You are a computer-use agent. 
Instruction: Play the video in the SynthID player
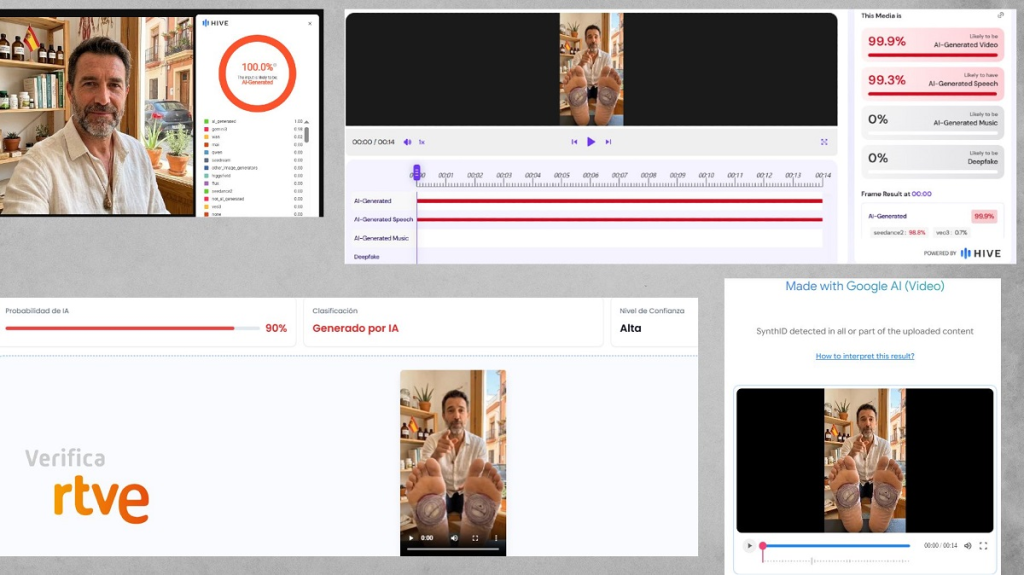pos(749,546)
